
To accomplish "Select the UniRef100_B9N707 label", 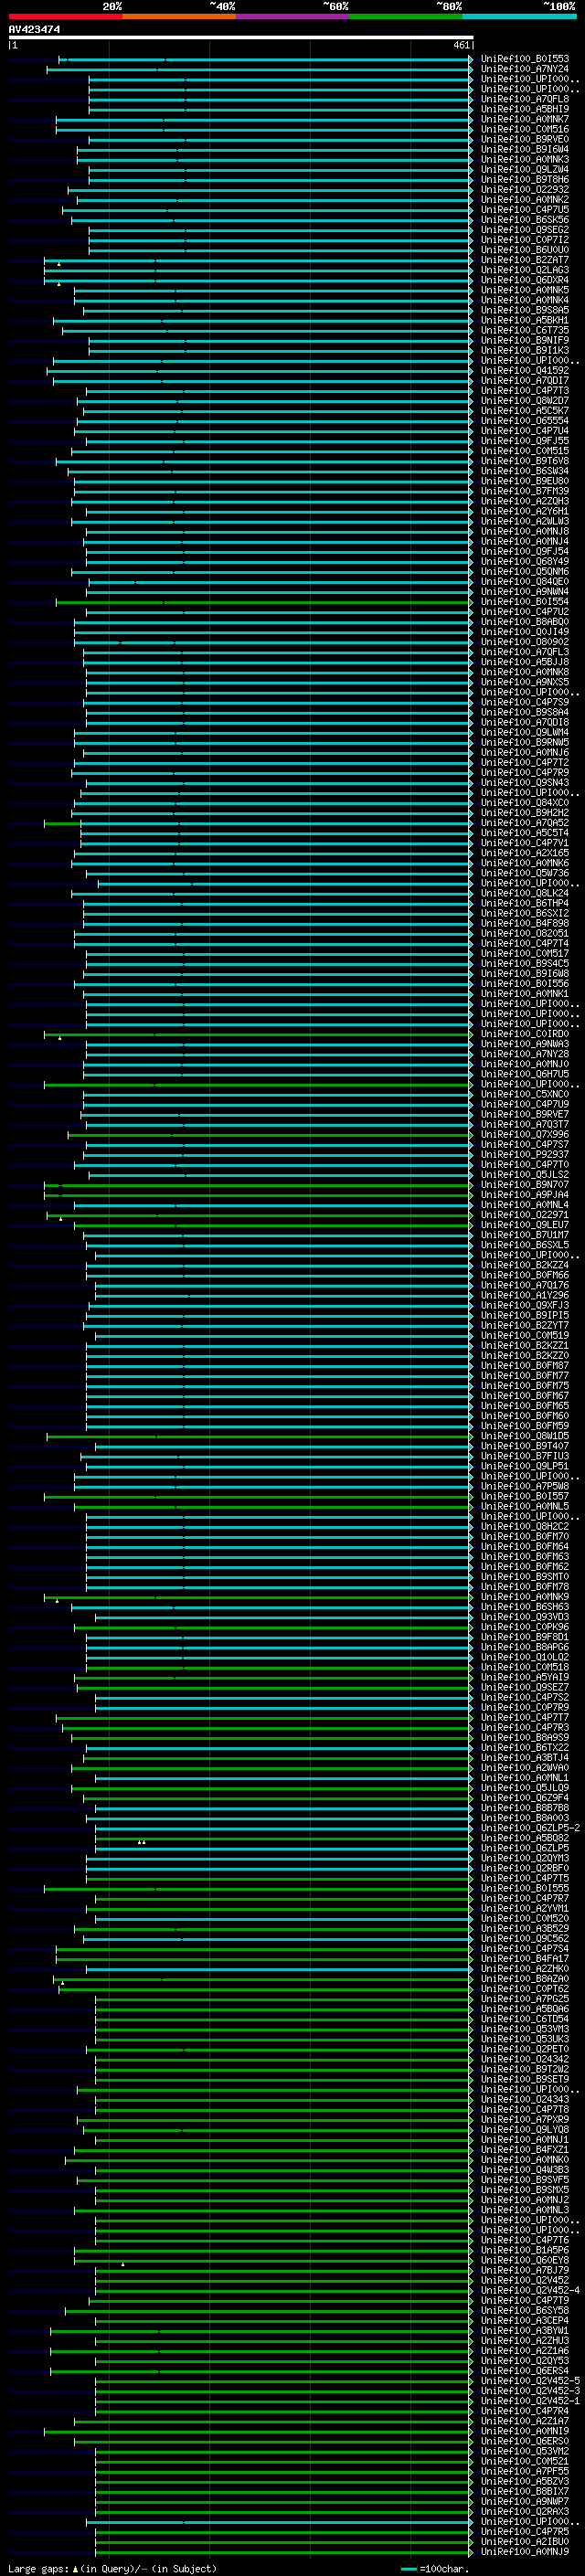I will click(525, 1184).
